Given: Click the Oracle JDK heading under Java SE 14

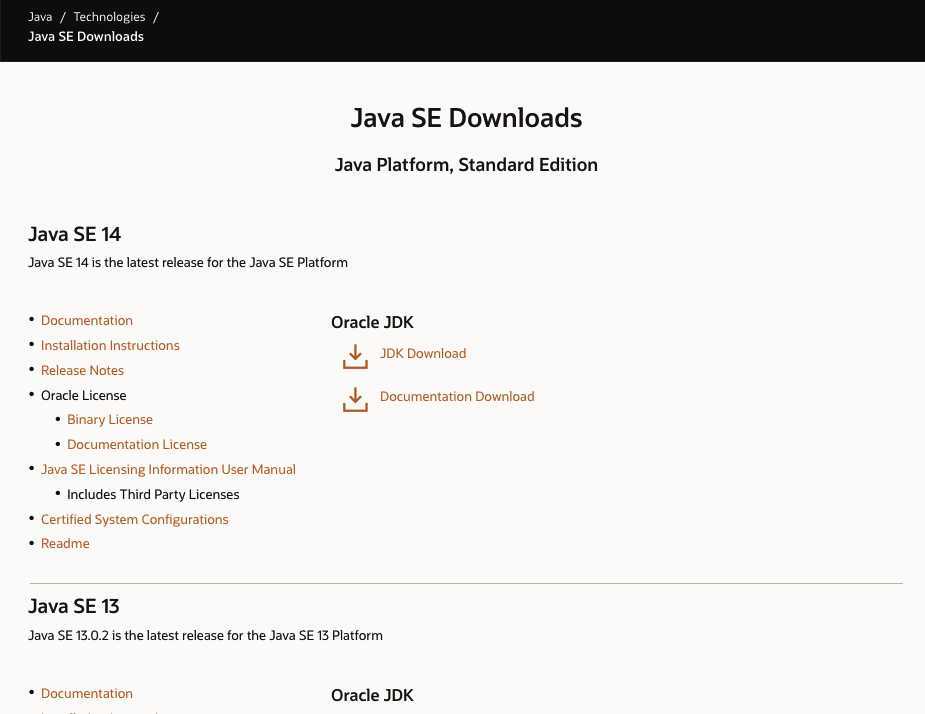Looking at the screenshot, I should coord(372,322).
